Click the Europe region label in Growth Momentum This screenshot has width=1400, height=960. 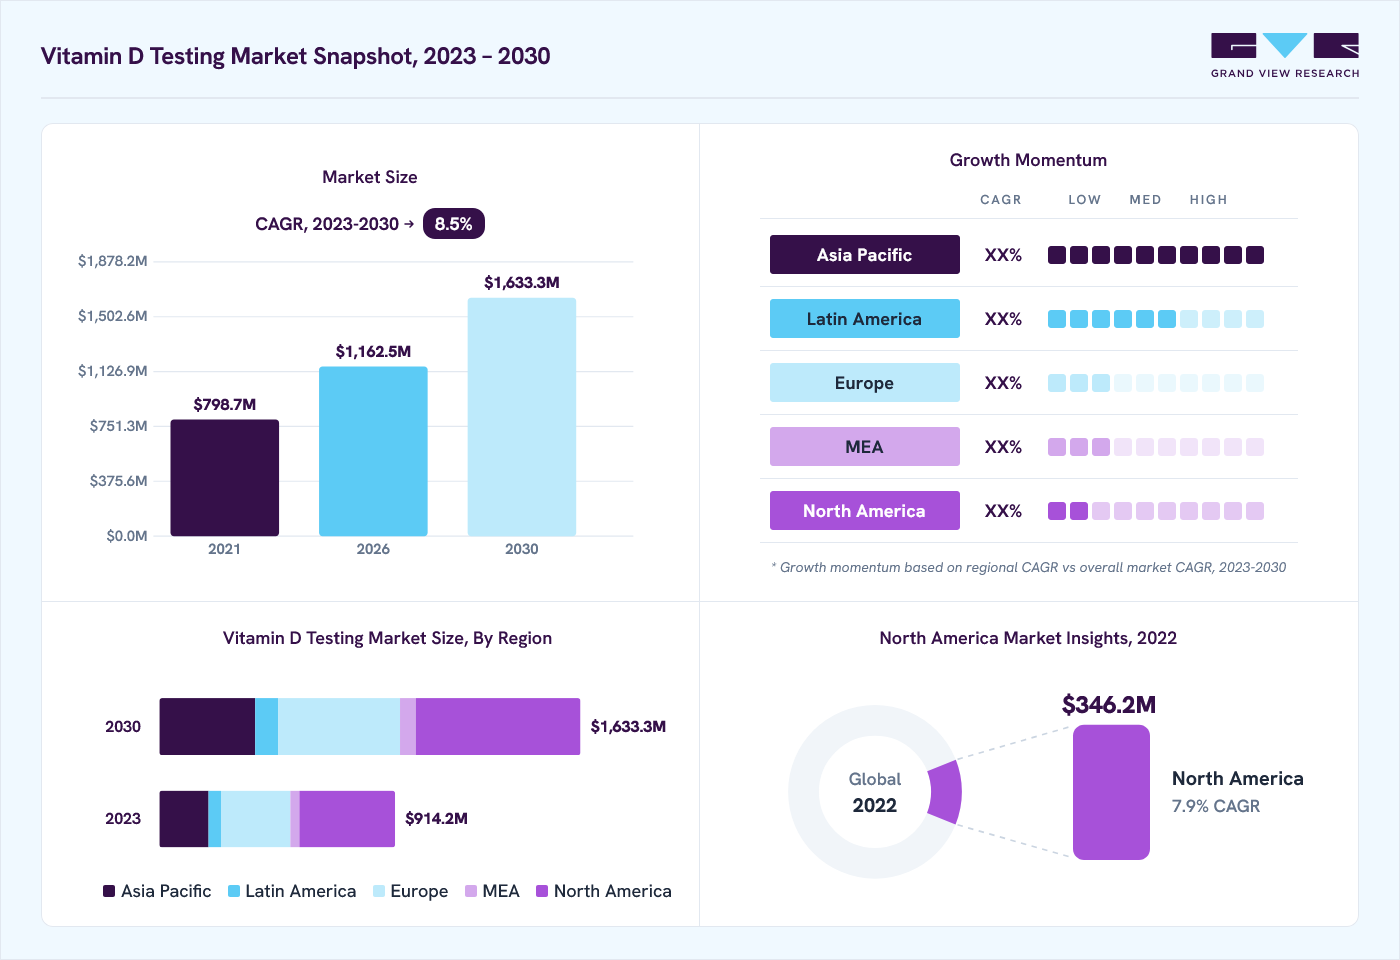pyautogui.click(x=864, y=383)
